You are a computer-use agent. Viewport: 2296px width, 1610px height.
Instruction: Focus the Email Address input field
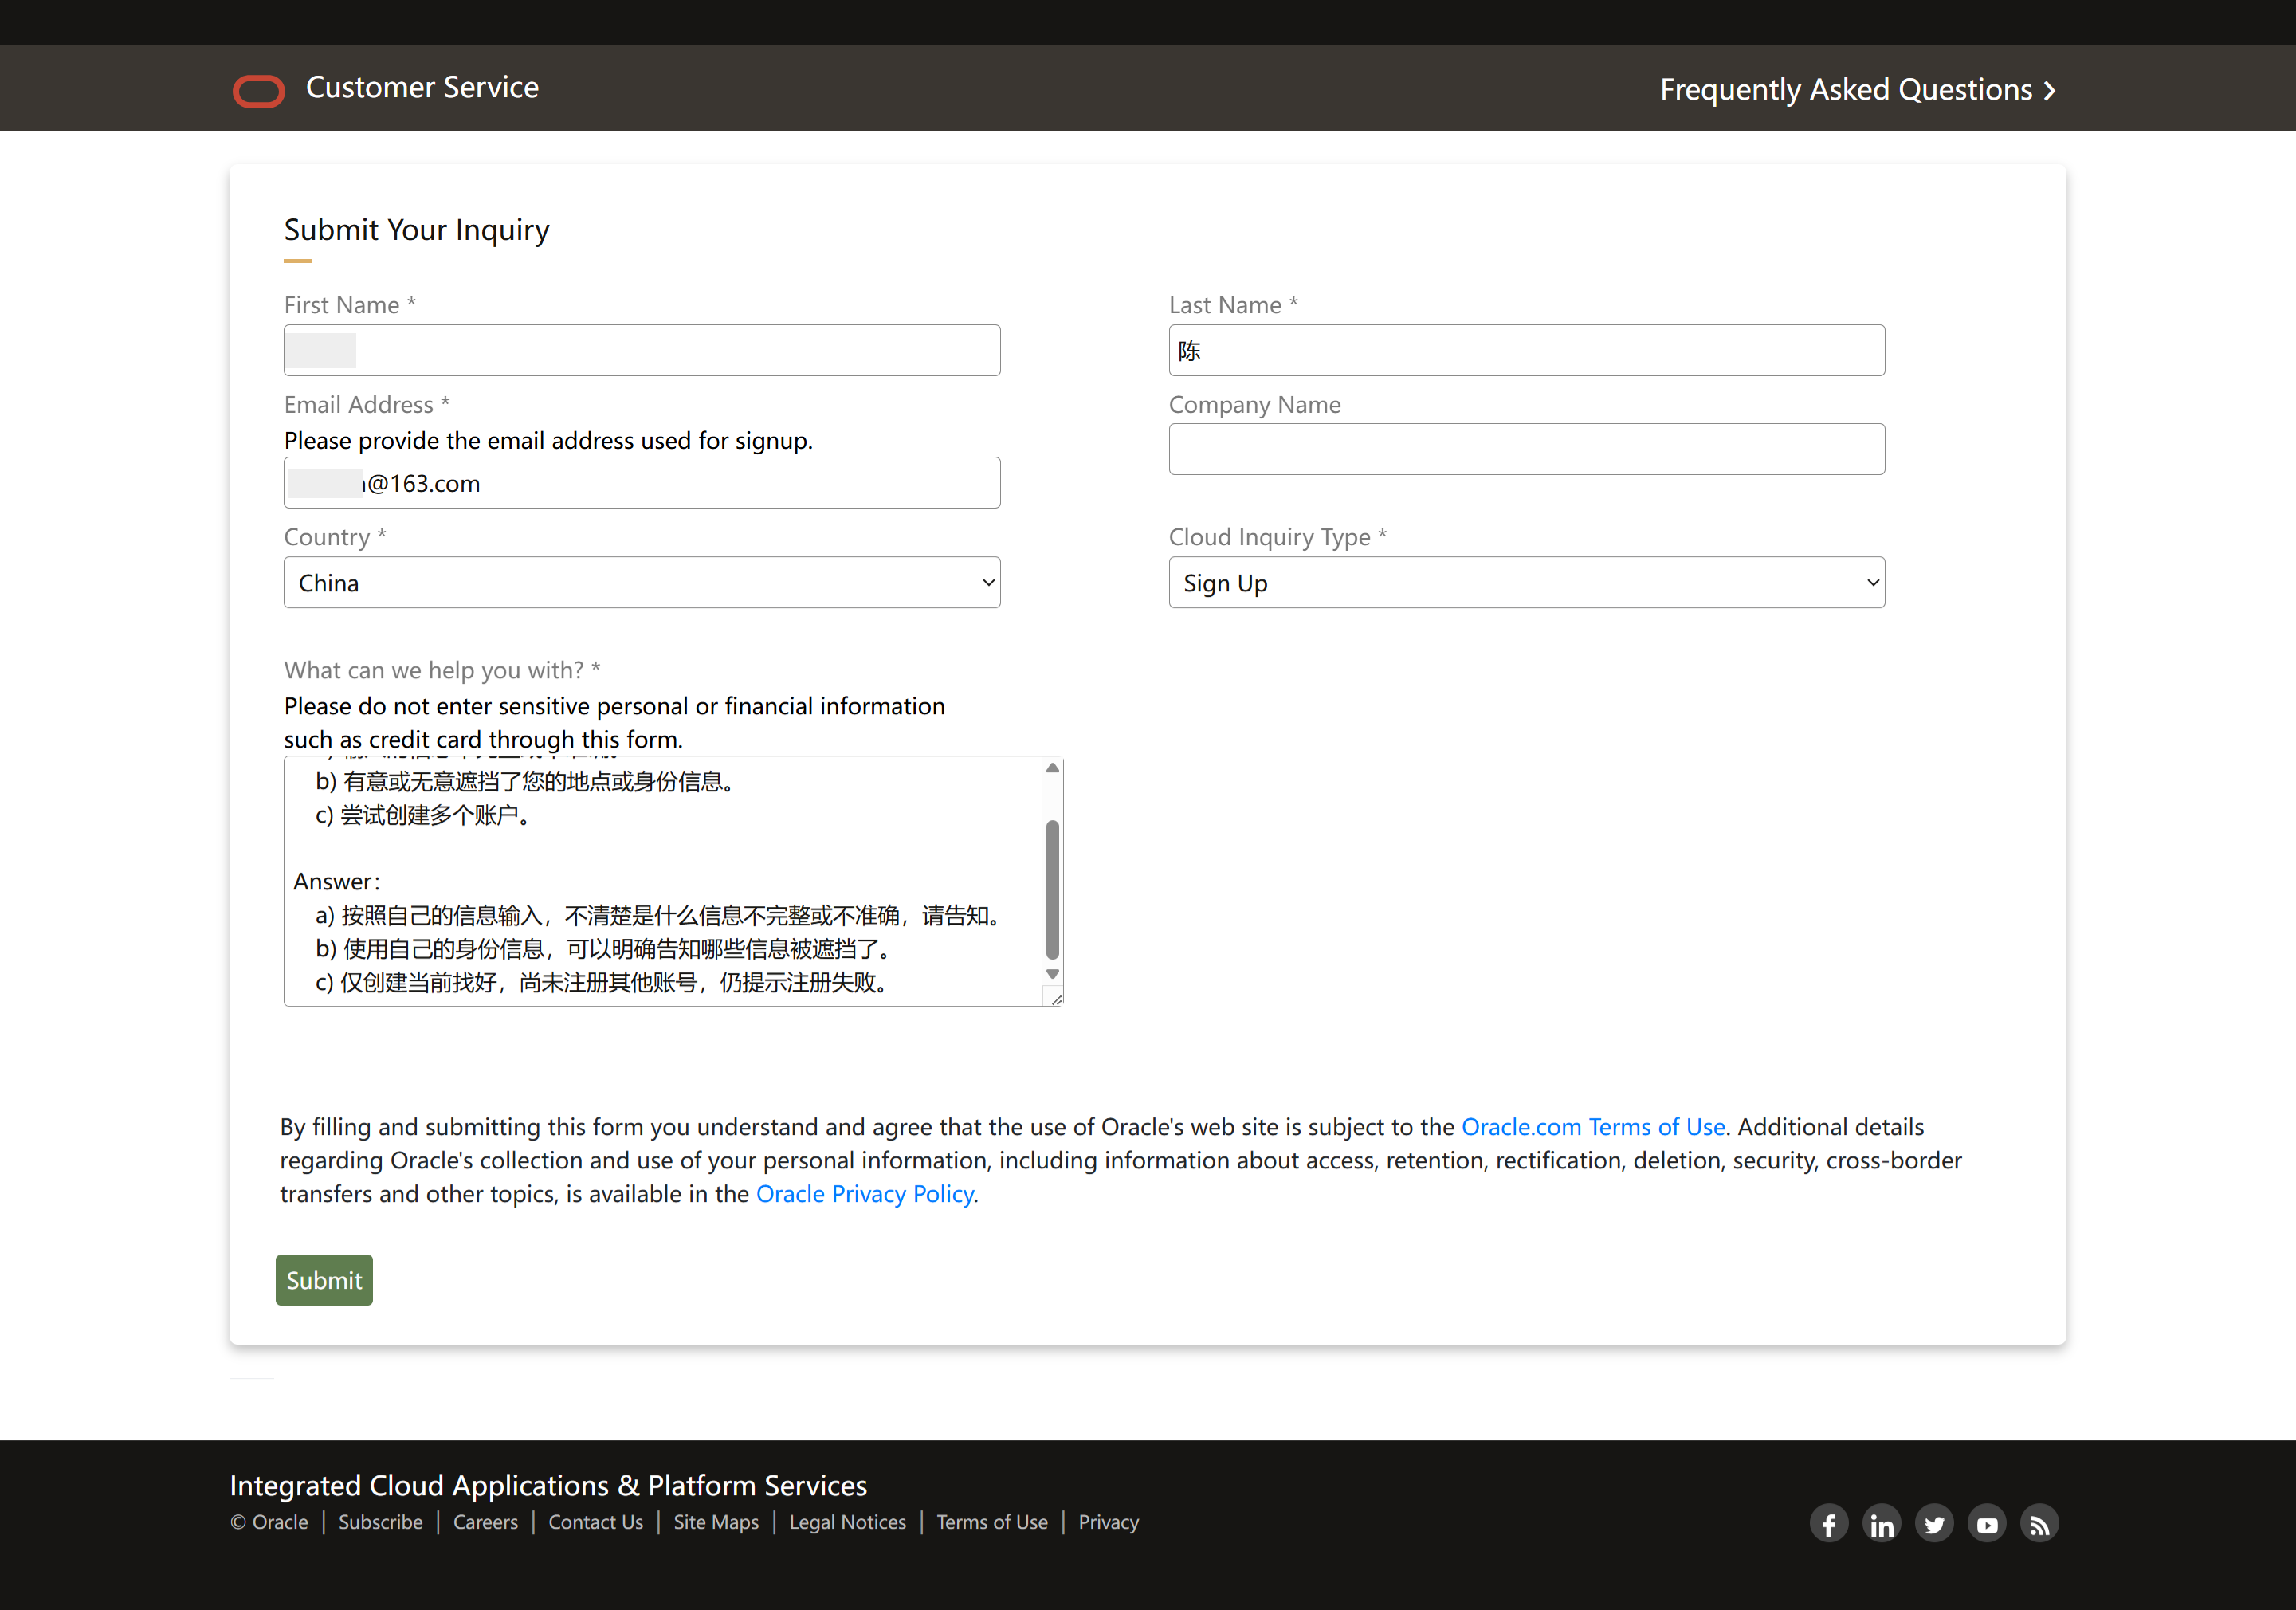[642, 483]
